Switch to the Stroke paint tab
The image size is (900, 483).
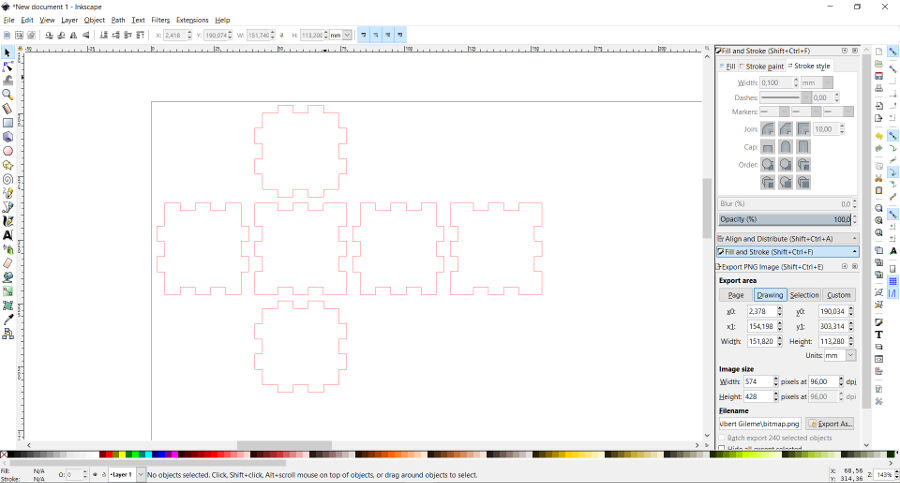tap(762, 66)
